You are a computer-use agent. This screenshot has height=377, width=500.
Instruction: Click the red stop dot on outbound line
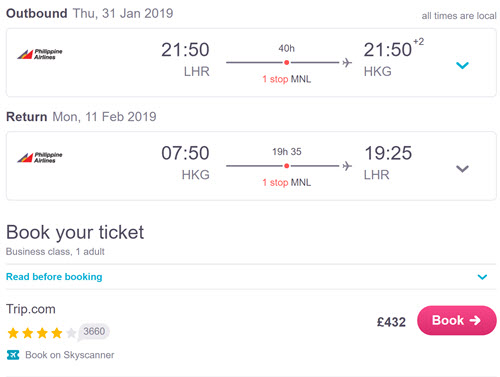[286, 62]
